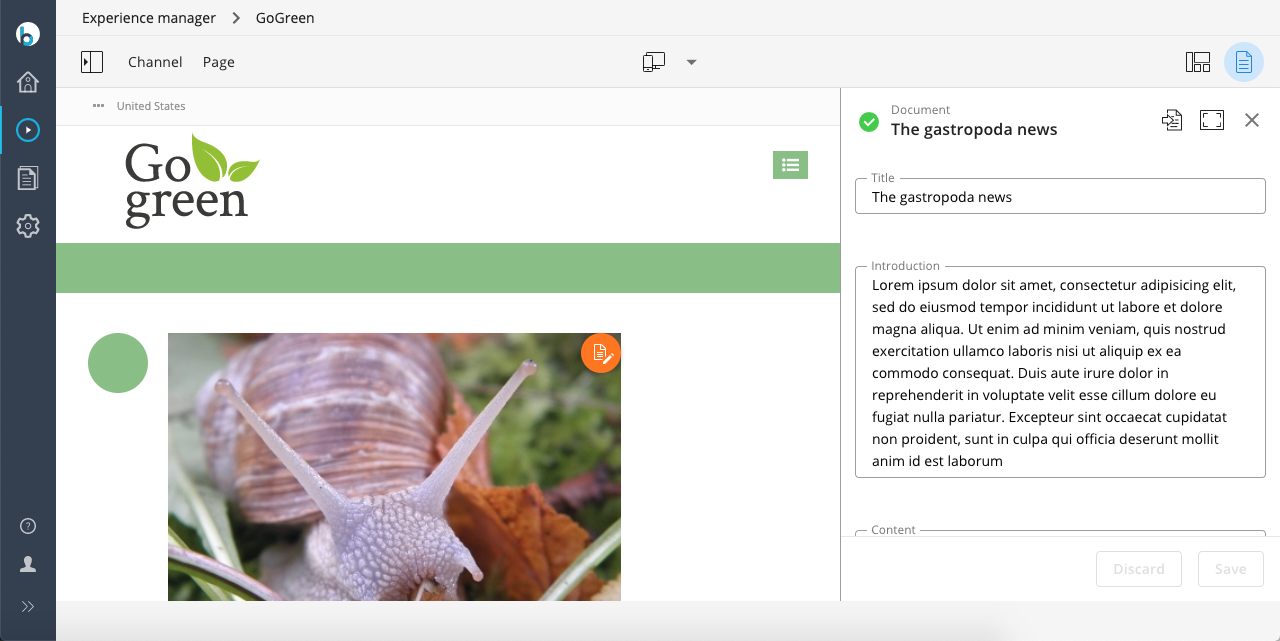The height and width of the screenshot is (641, 1280).
Task: Open the green list menu button
Action: (x=790, y=165)
